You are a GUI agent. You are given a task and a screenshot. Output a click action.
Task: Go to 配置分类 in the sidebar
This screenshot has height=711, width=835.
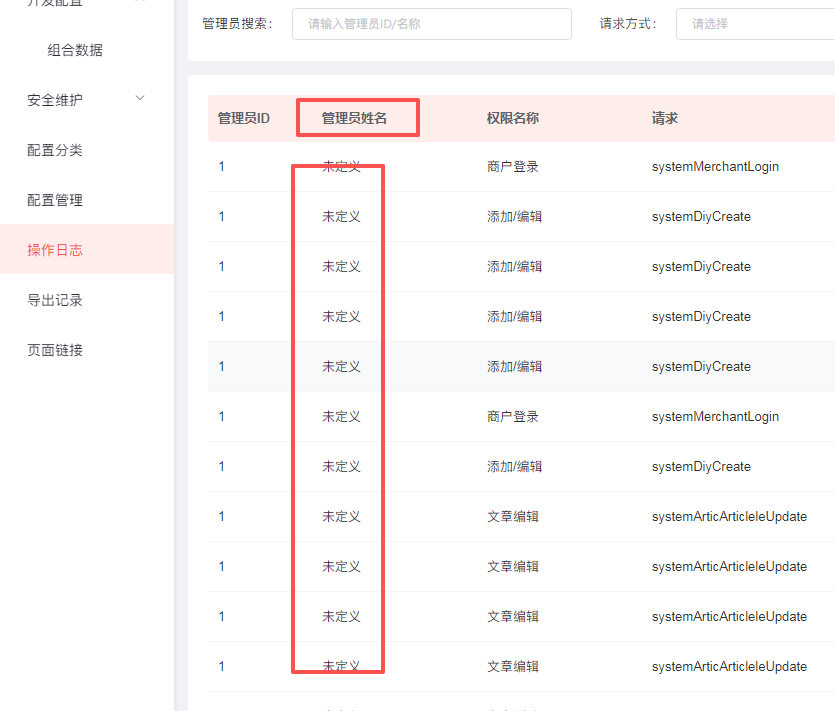click(x=55, y=150)
